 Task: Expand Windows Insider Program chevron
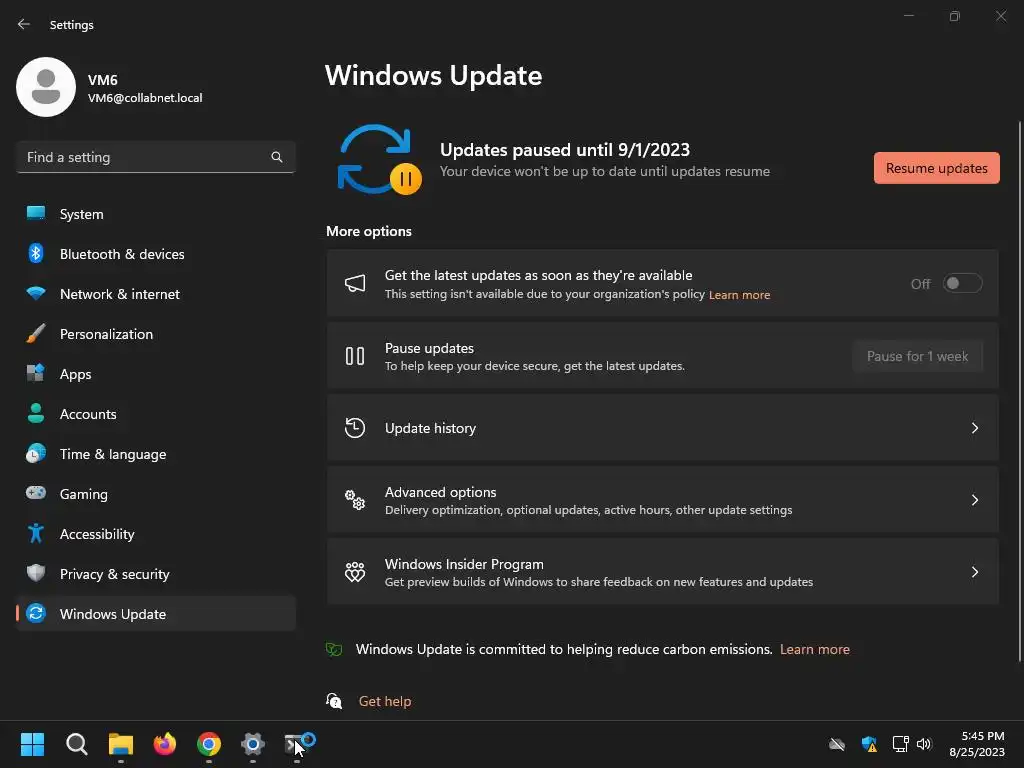974,571
